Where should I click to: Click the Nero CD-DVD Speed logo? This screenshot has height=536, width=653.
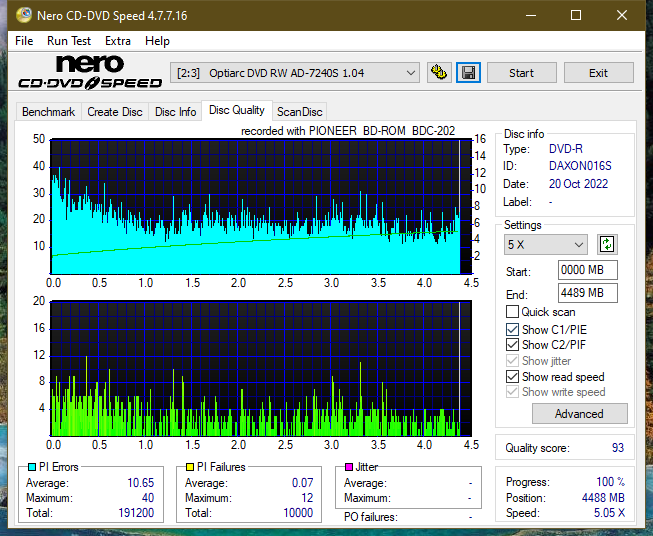[x=90, y=72]
